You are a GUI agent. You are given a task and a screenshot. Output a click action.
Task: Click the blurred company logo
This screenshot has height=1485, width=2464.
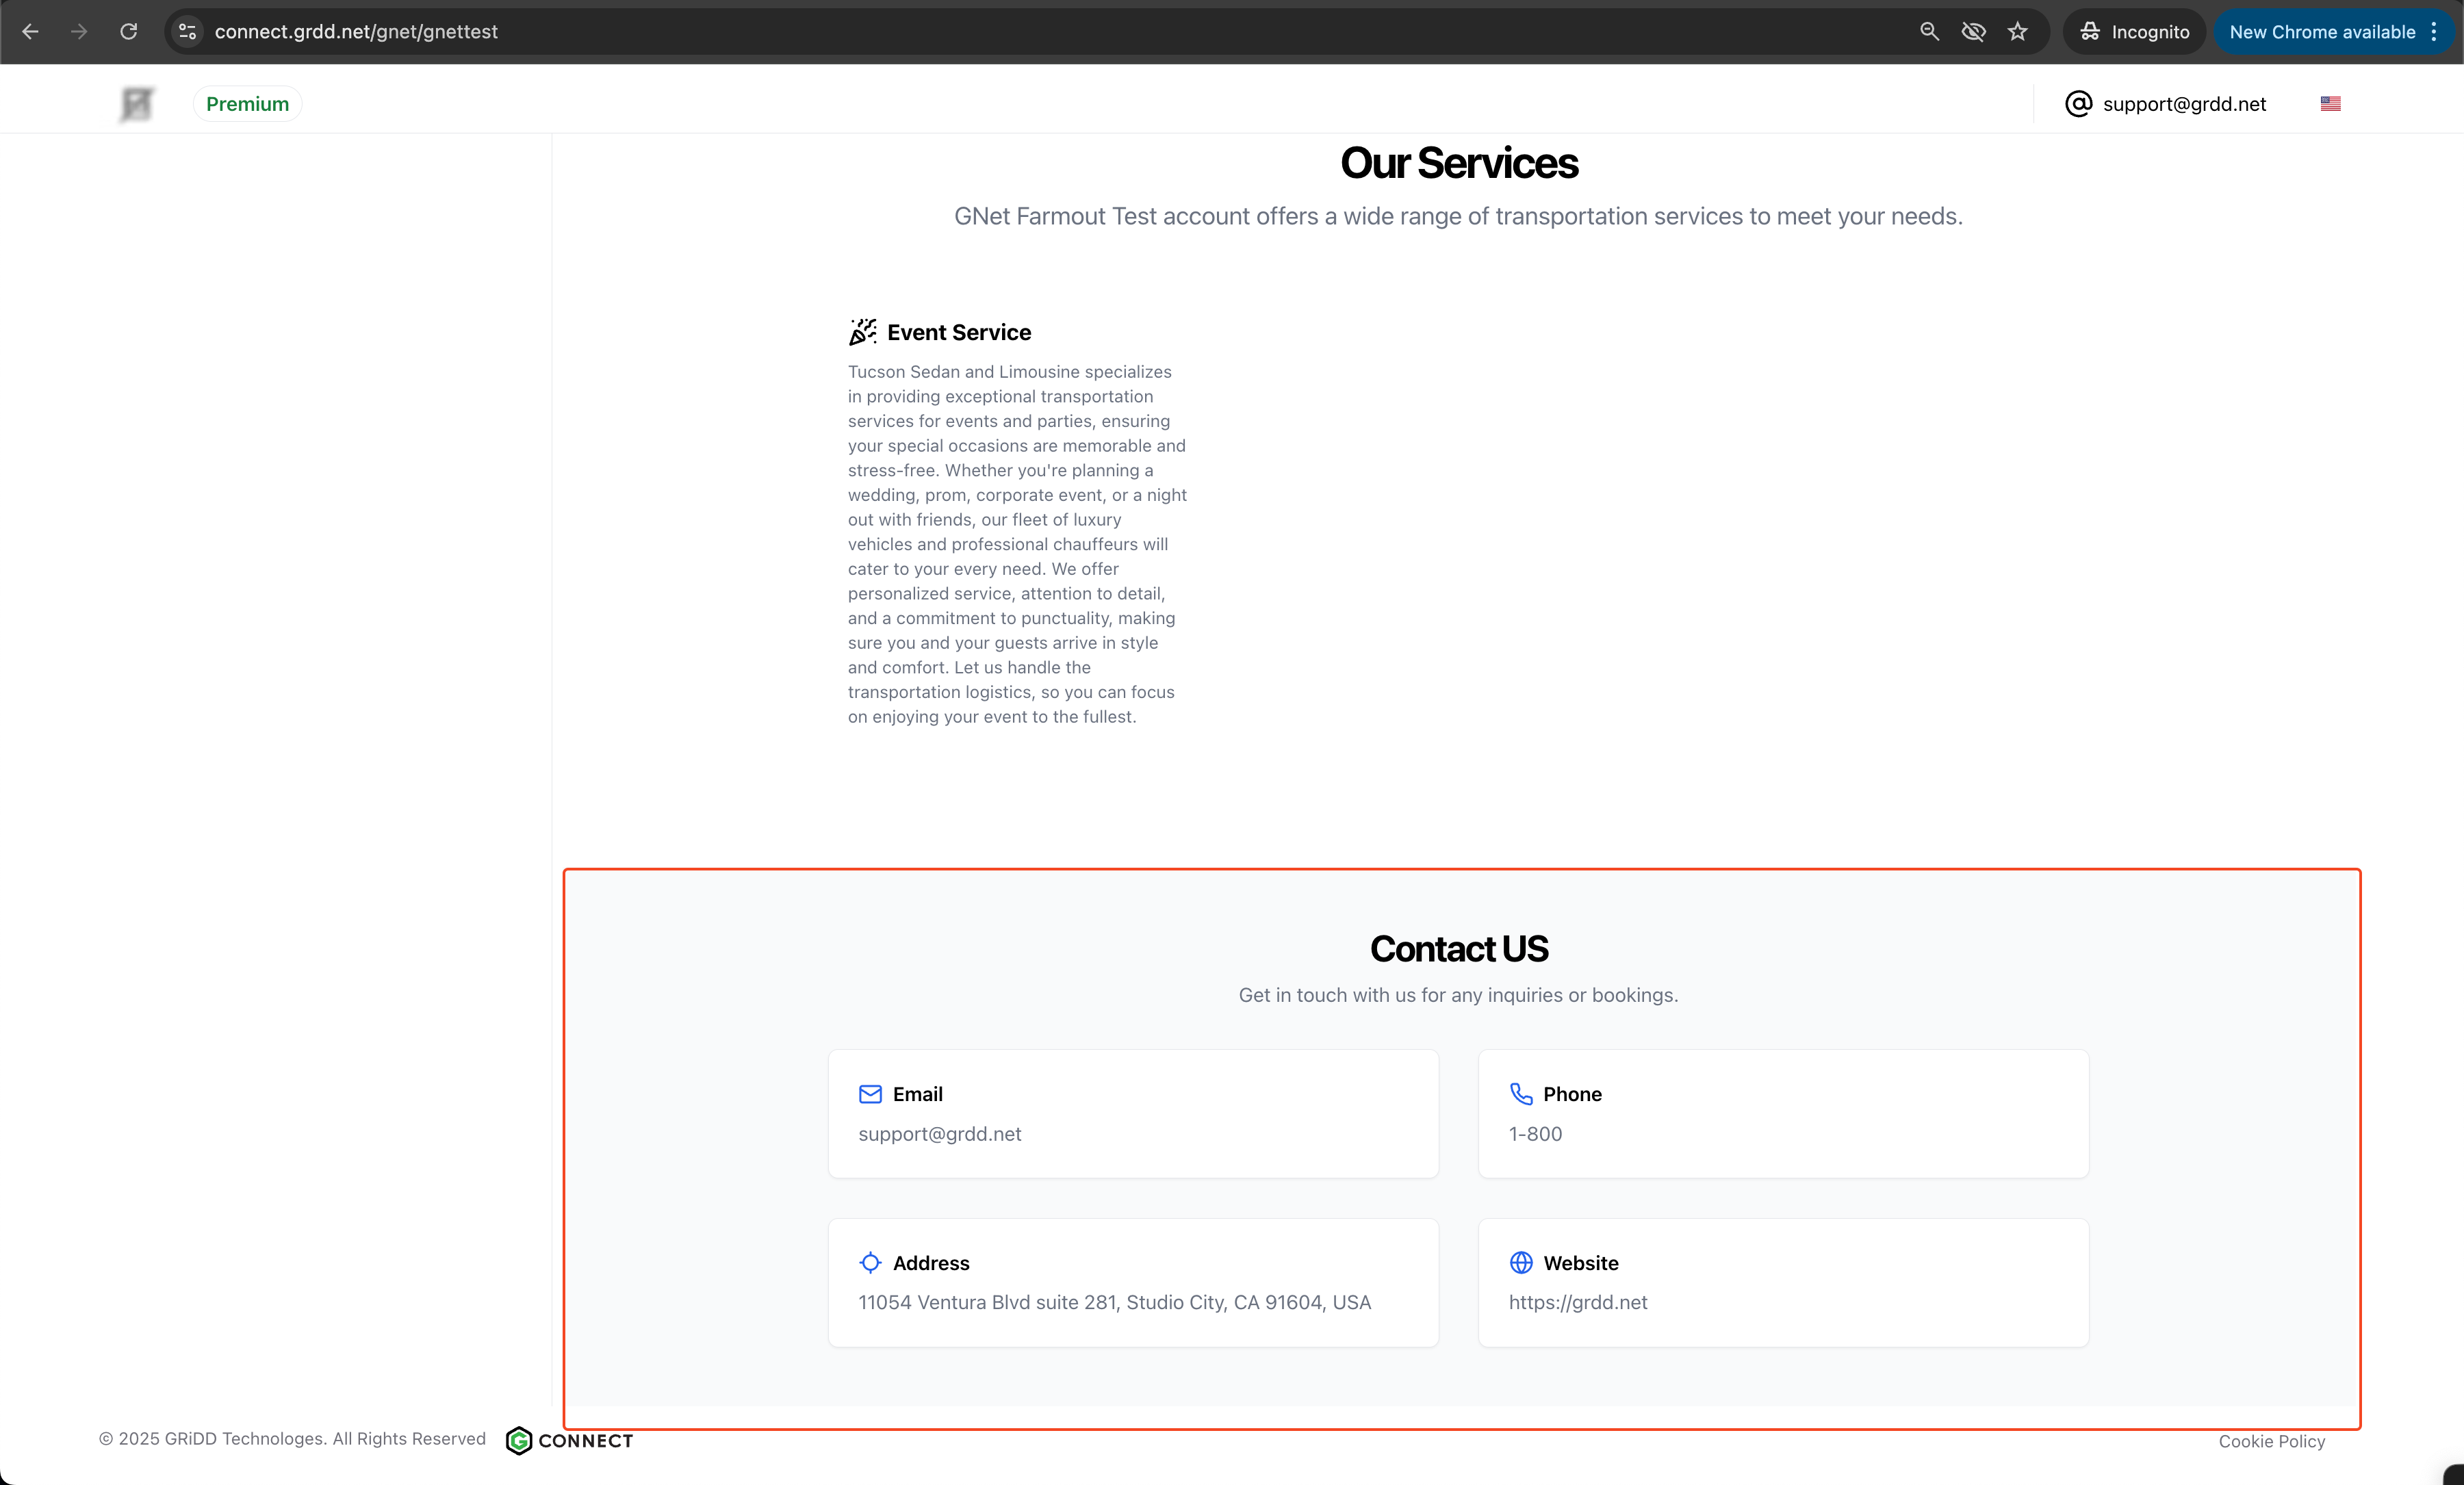pos(137,104)
